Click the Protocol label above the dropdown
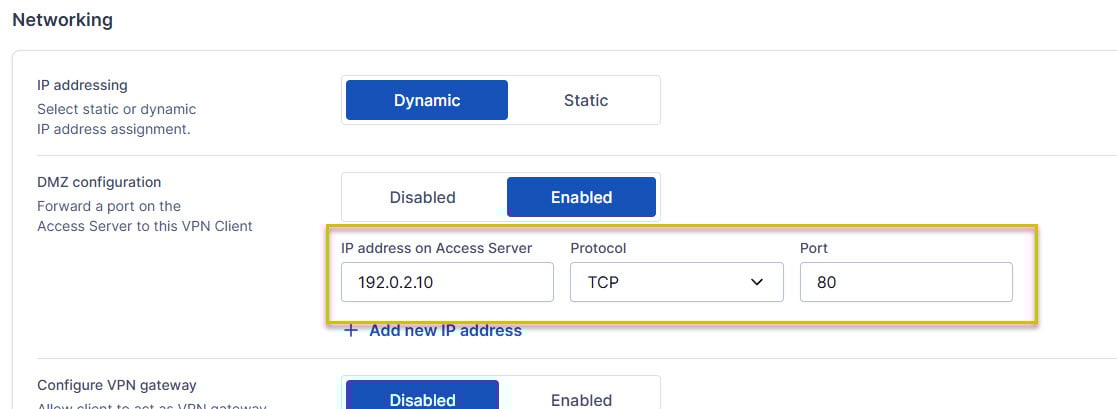Image resolution: width=1117 pixels, height=409 pixels. click(x=598, y=248)
